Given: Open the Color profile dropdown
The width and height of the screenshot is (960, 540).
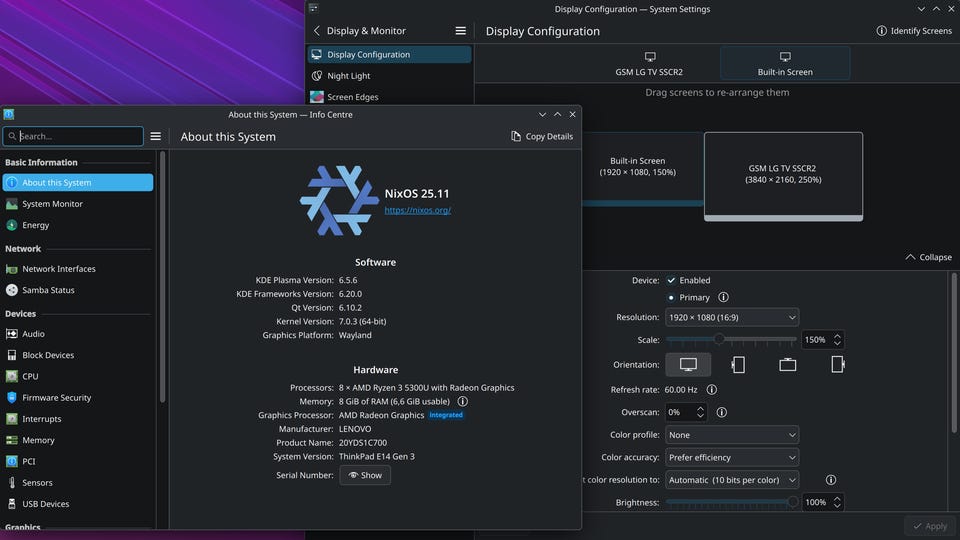Looking at the screenshot, I should pyautogui.click(x=732, y=435).
